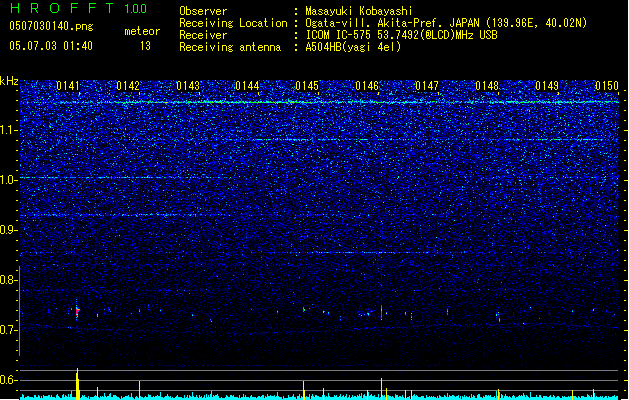Click the 0147 time marker

(x=427, y=86)
